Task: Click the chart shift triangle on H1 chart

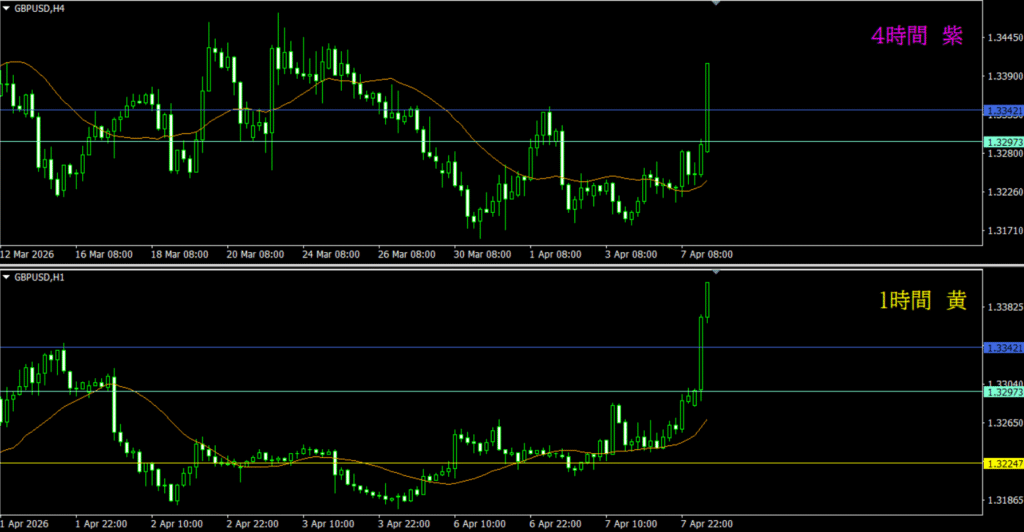Action: point(716,272)
